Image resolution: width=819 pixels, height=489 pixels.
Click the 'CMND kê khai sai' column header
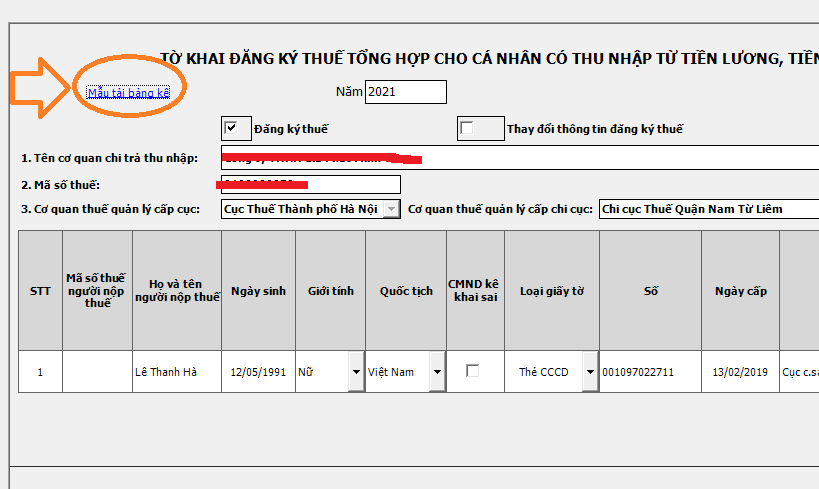click(475, 290)
